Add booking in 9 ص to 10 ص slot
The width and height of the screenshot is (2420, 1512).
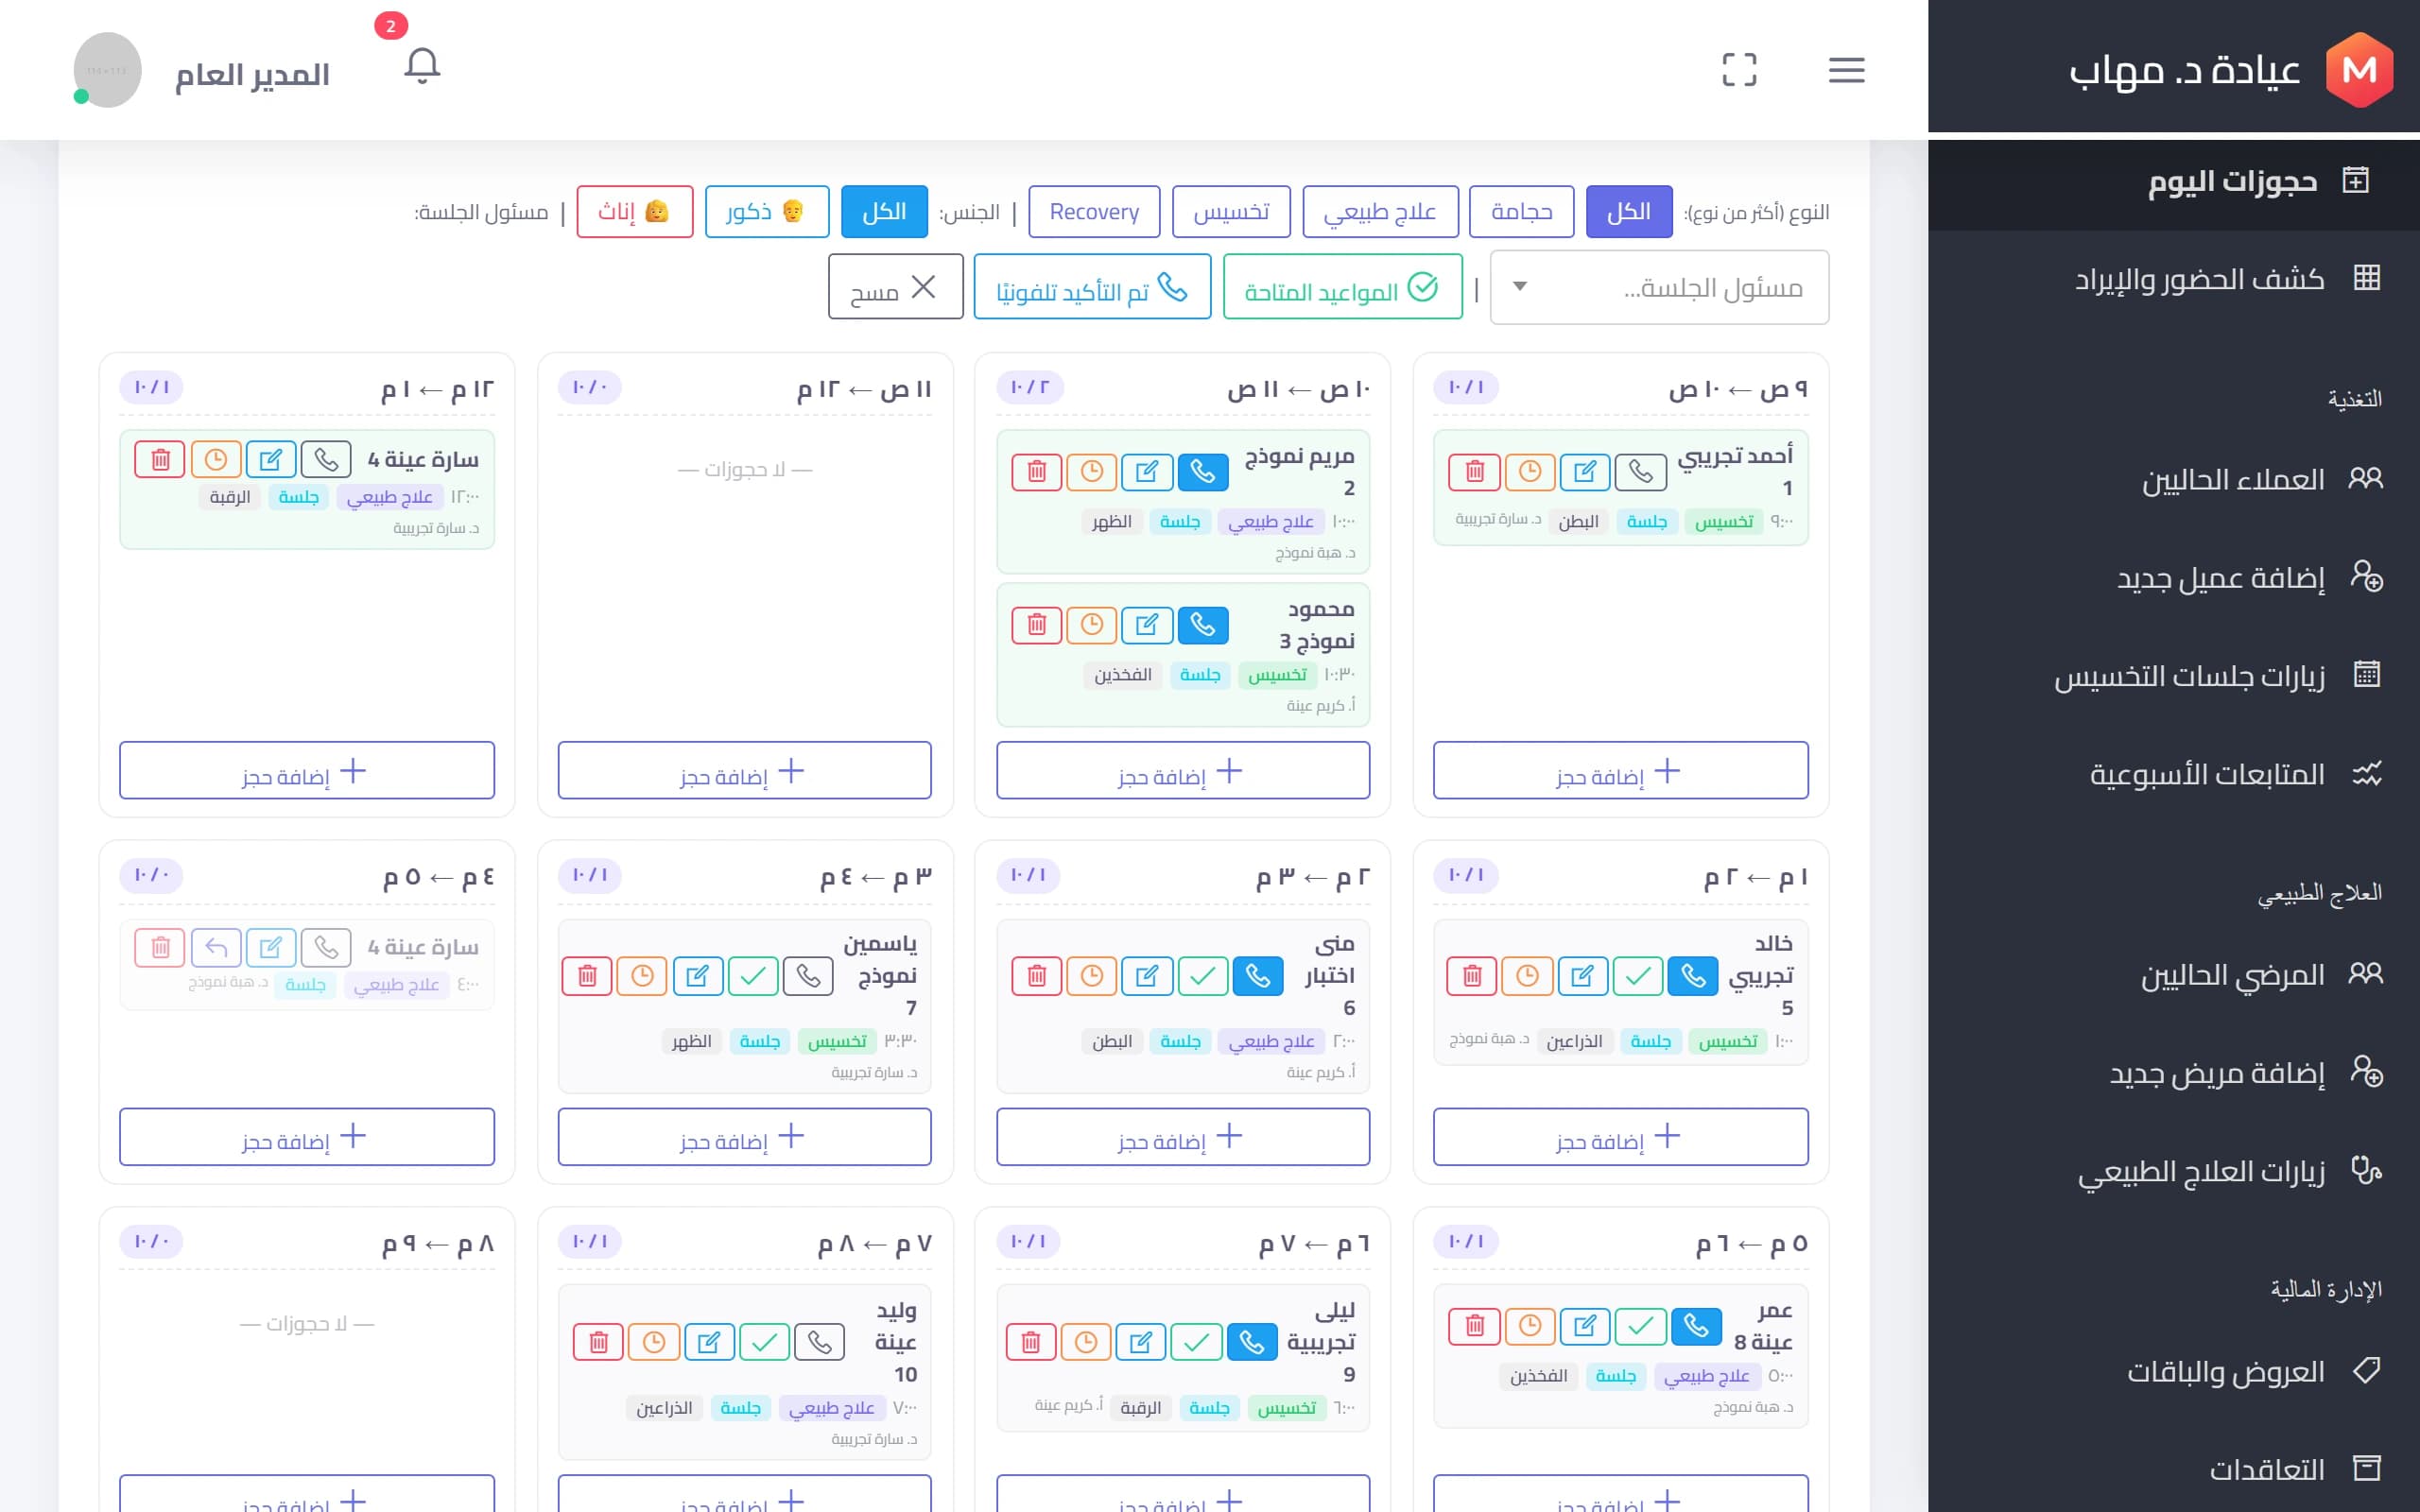[1620, 771]
